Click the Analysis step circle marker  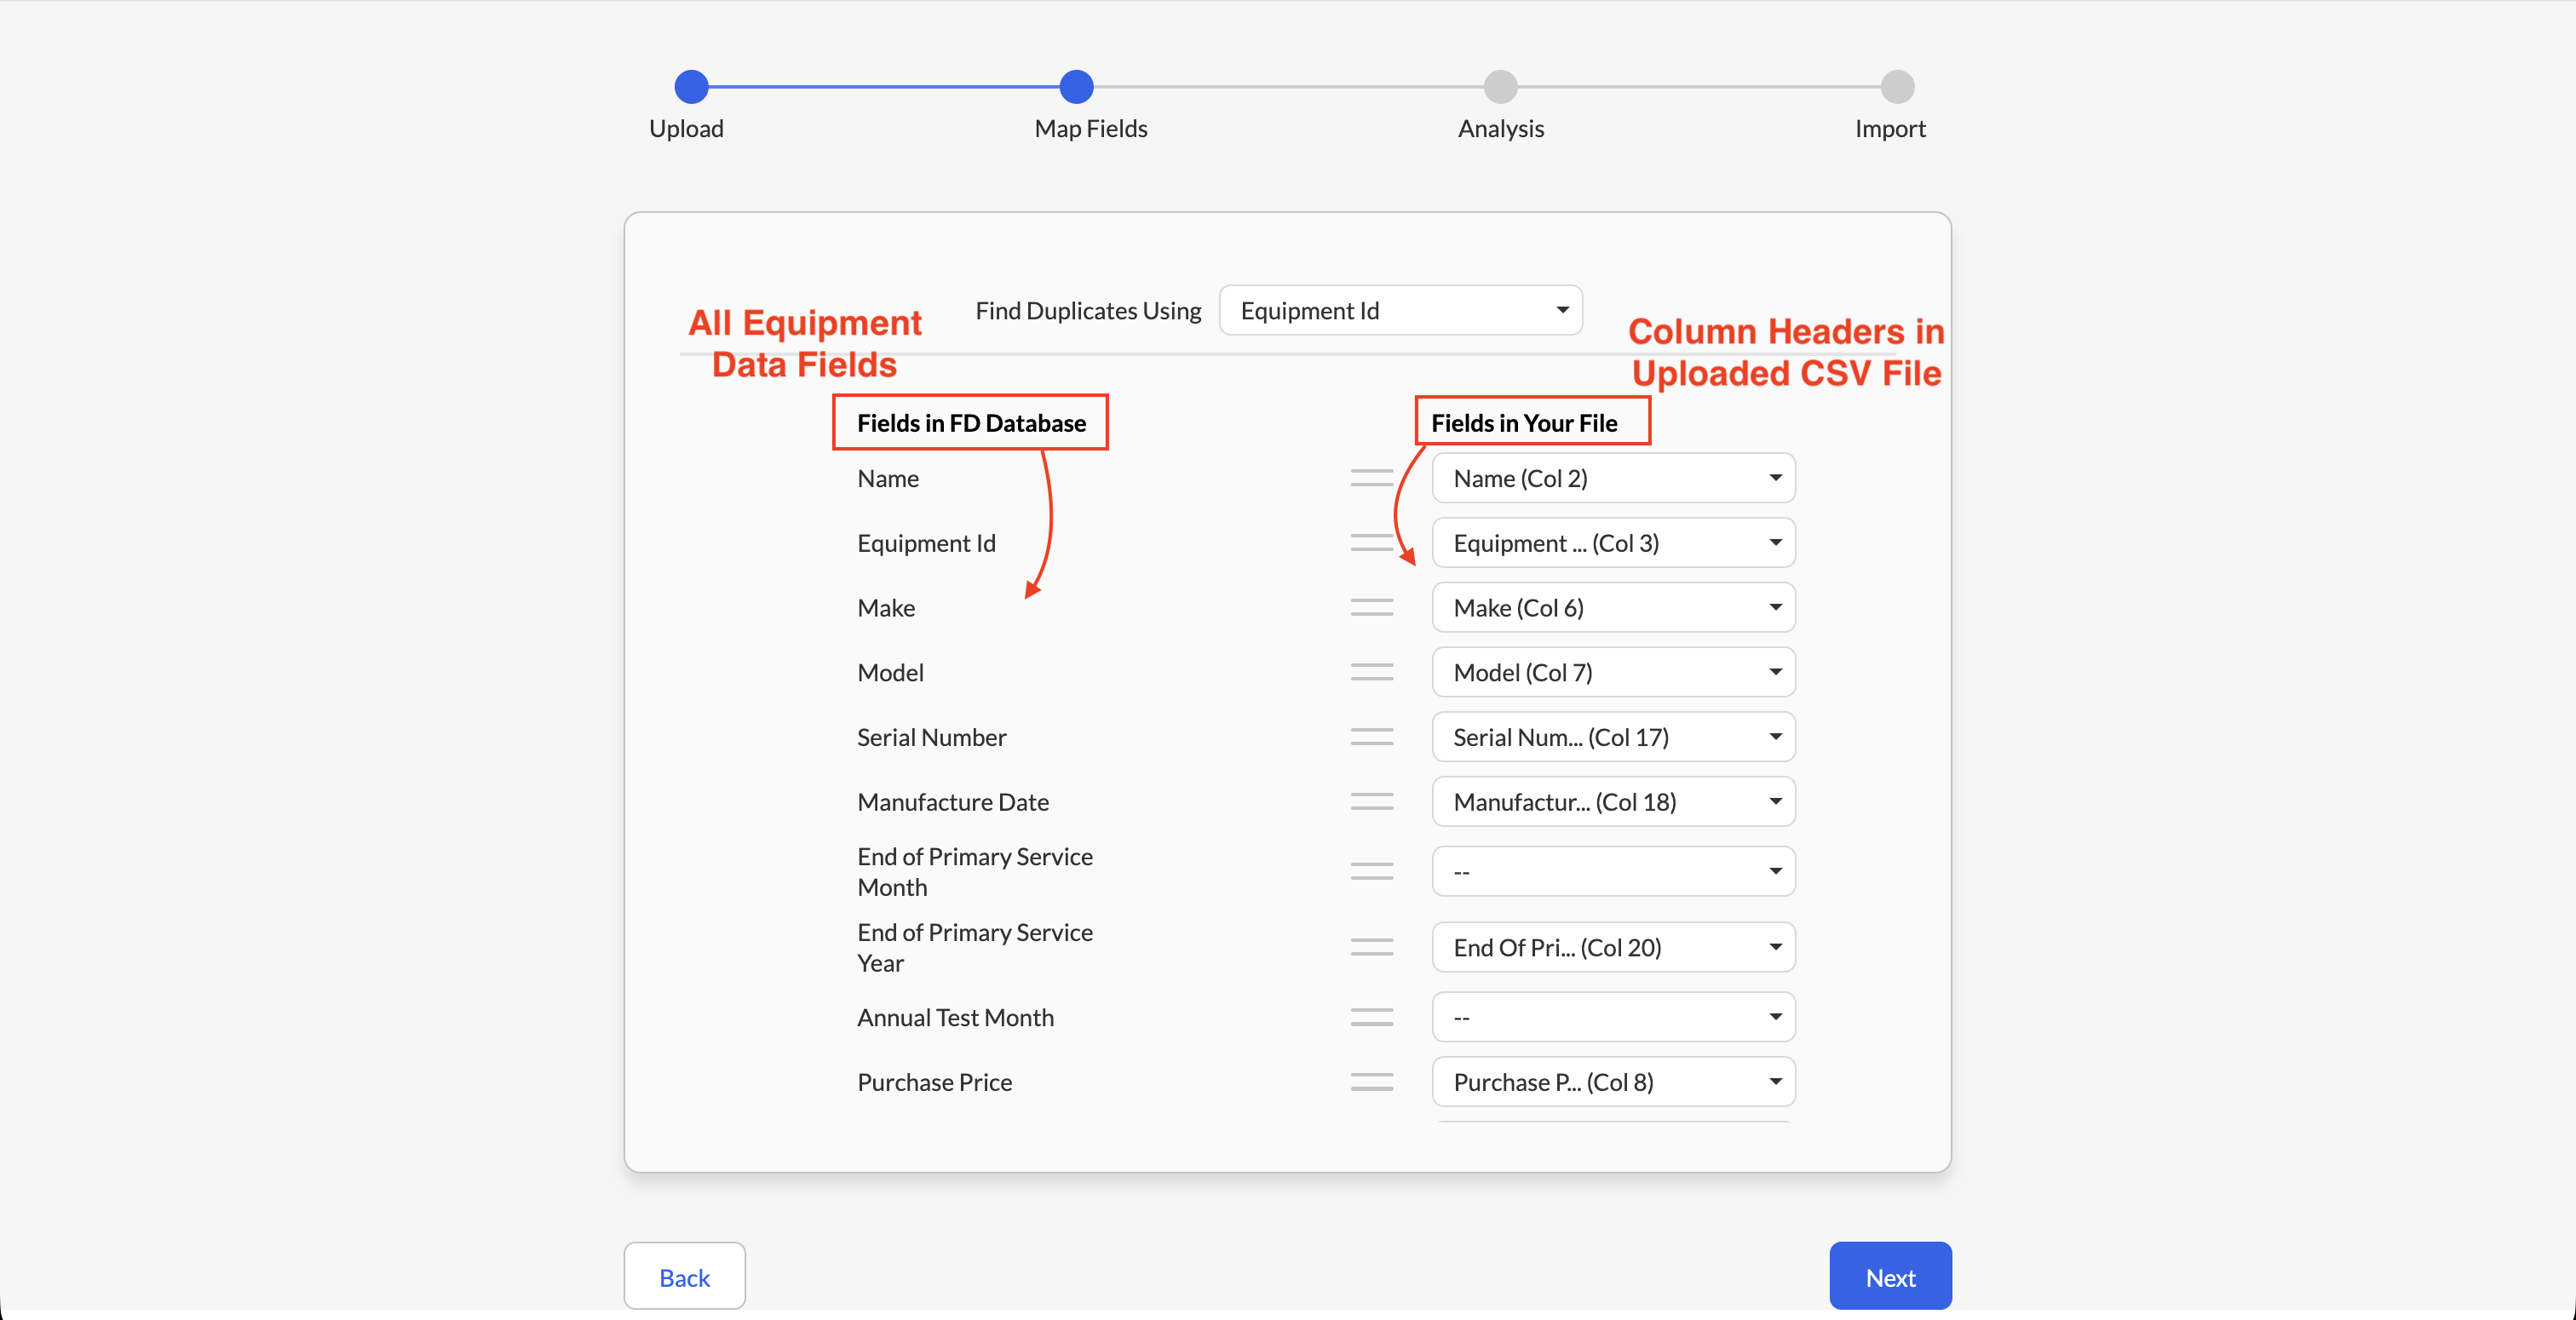point(1500,87)
